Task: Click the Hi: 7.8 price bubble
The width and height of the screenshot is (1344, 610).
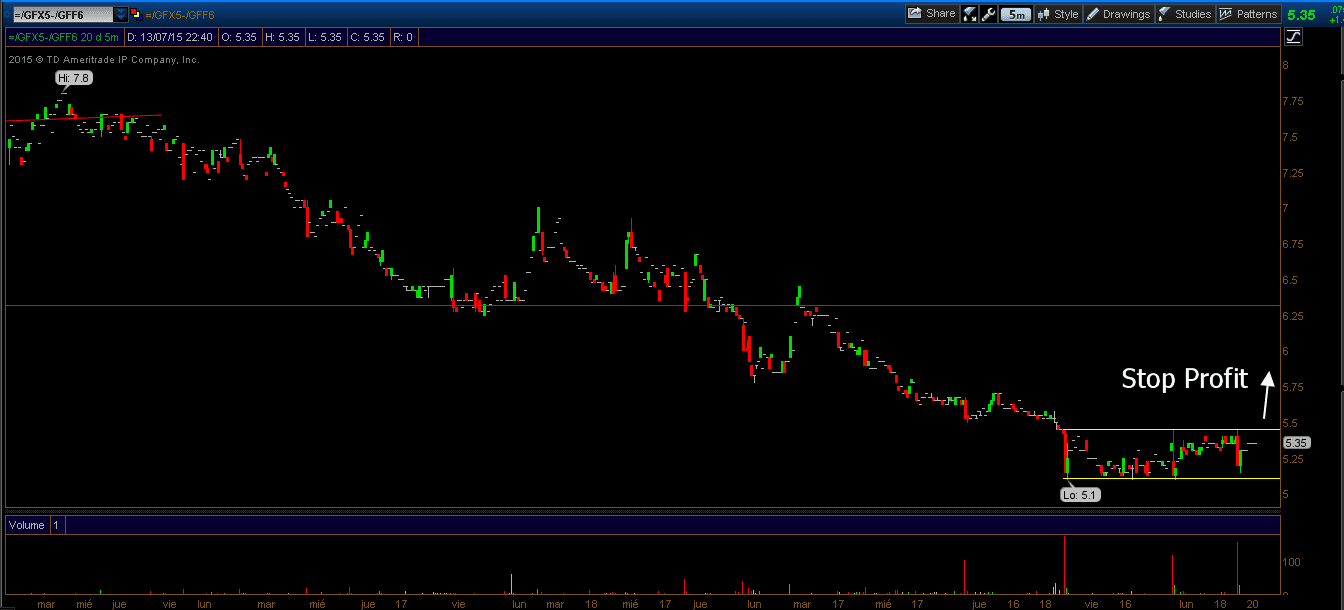Action: point(73,77)
